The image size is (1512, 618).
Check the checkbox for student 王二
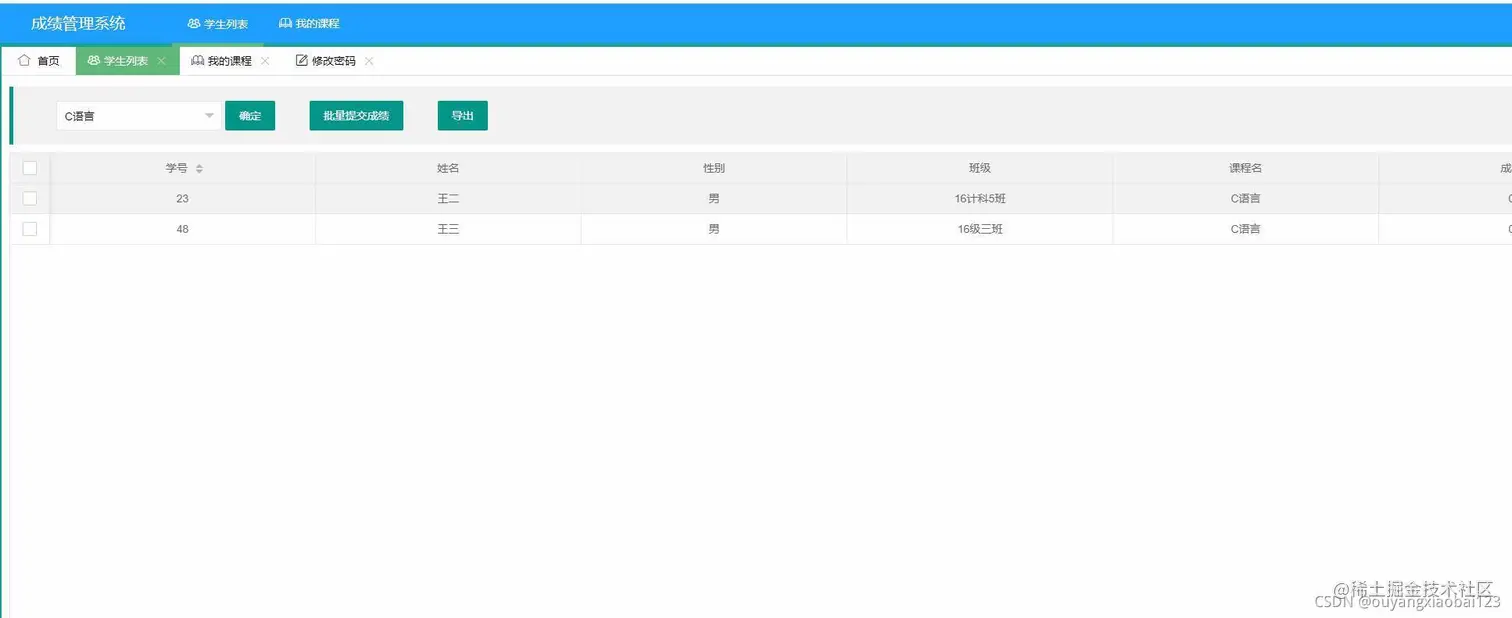tap(30, 198)
